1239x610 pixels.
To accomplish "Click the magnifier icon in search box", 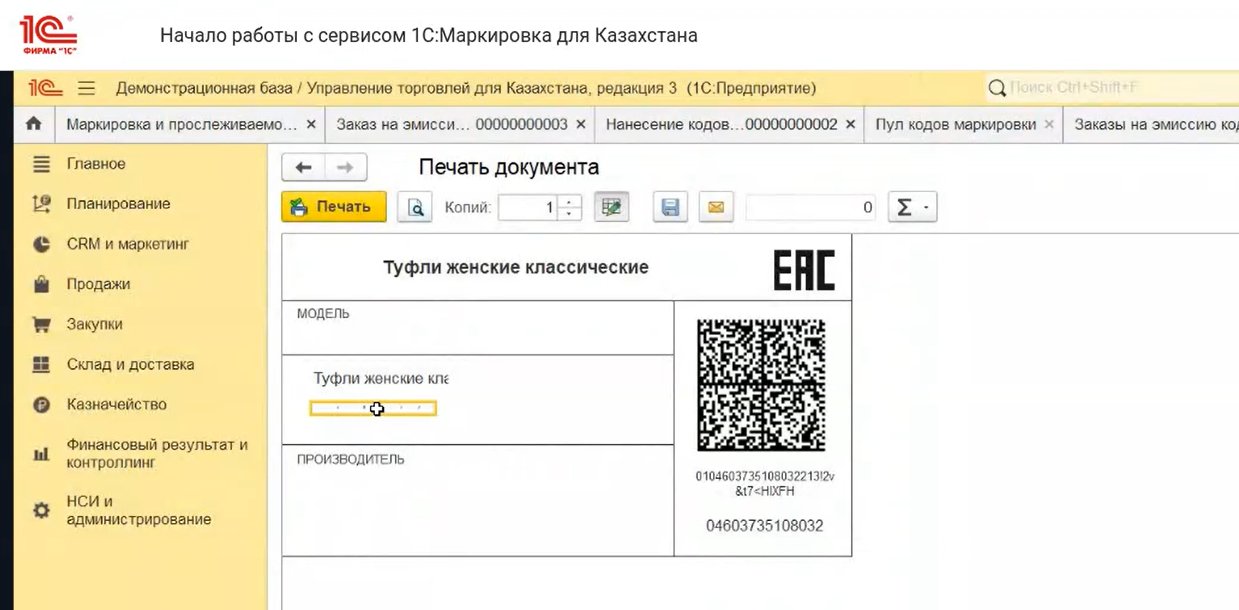I will (x=997, y=88).
